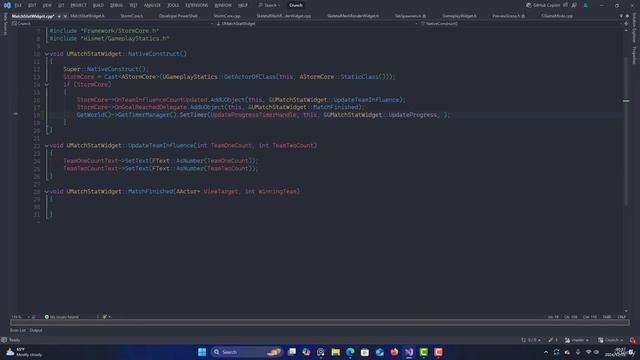Open the Edit menu
This screenshot has height=360, width=640.
click(32, 5)
